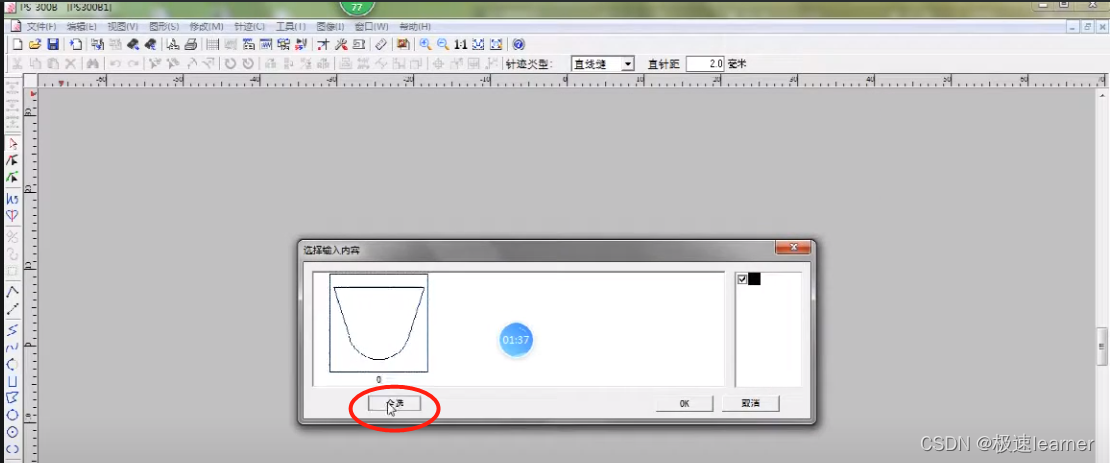This screenshot has width=1110, height=463.
Task: Open the 编辑(E) menu
Action: tap(81, 26)
